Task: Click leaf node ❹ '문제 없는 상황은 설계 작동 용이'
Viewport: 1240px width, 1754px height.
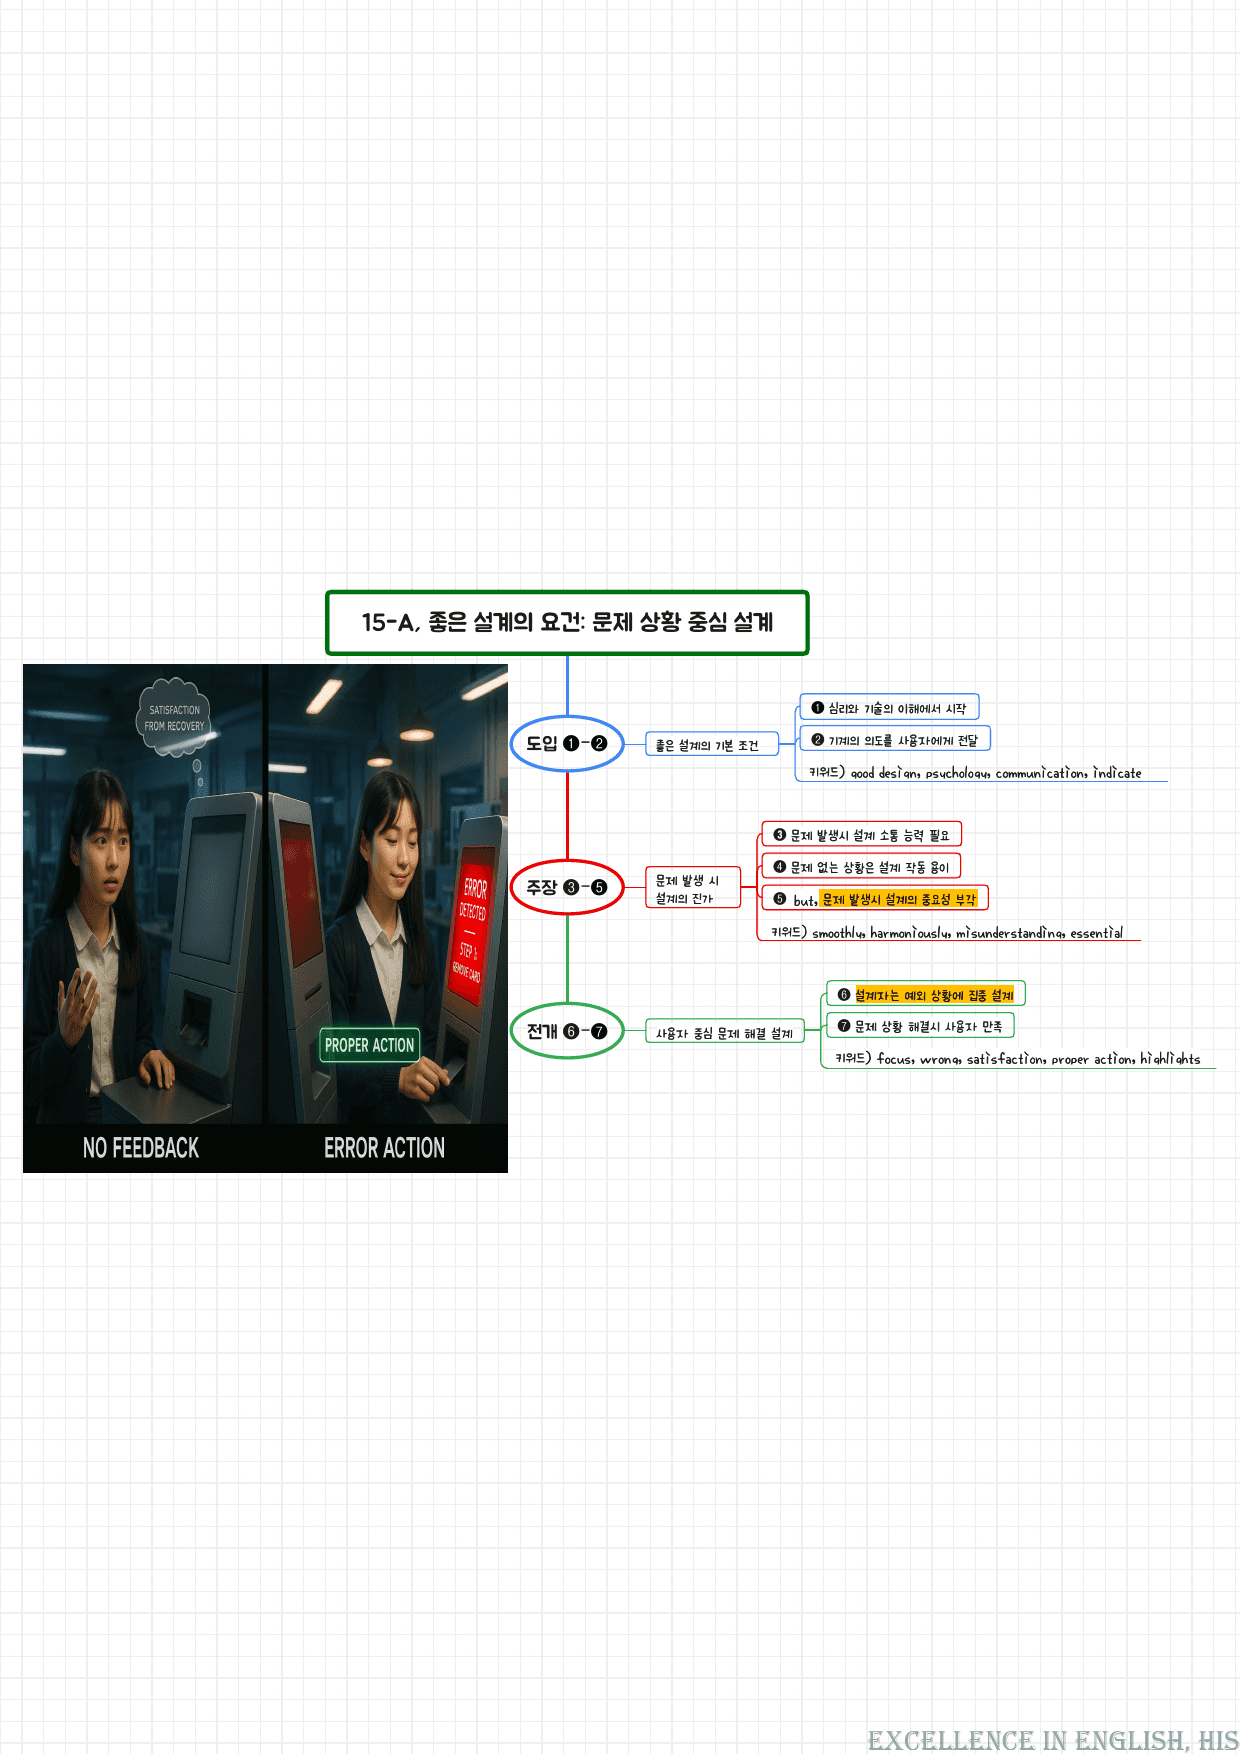Action: [x=861, y=867]
